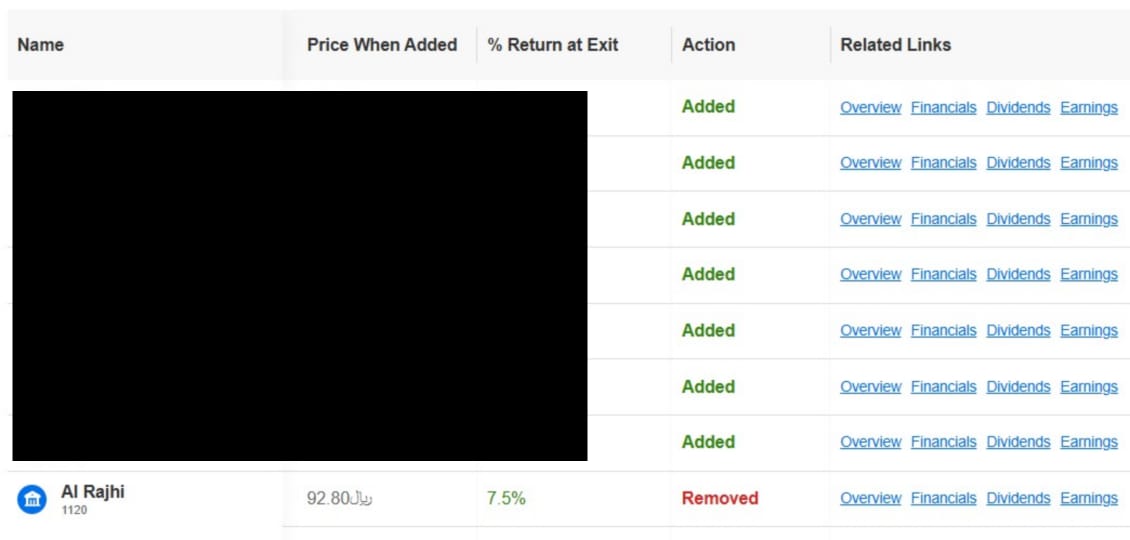The image size is (1130, 540).
Task: Open Financials link in Al Rajhi row
Action: click(943, 498)
